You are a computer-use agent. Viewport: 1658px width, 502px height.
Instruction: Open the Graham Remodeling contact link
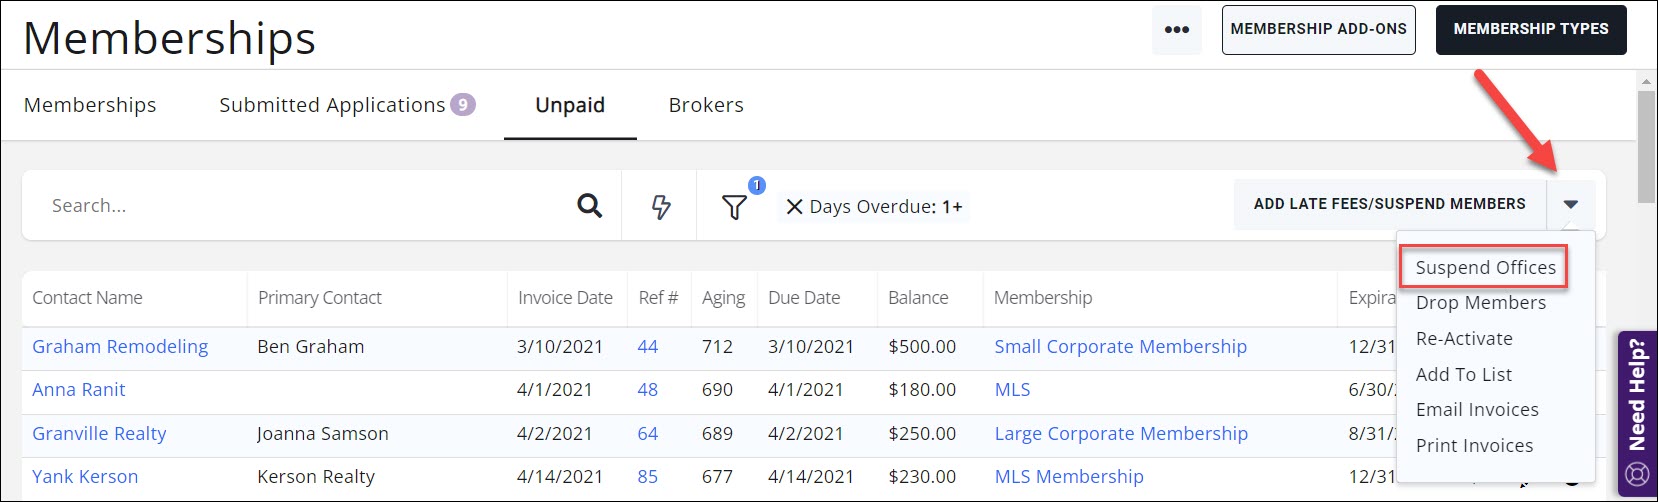(120, 347)
